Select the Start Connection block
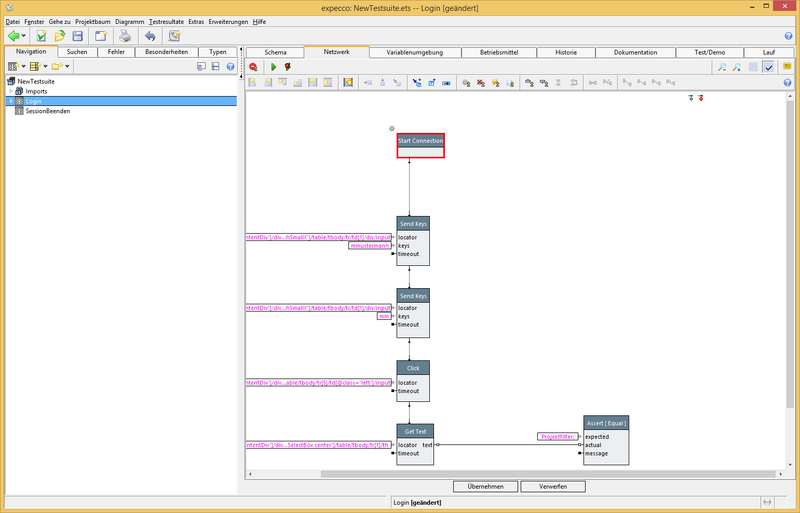This screenshot has height=513, width=800. (x=420, y=141)
